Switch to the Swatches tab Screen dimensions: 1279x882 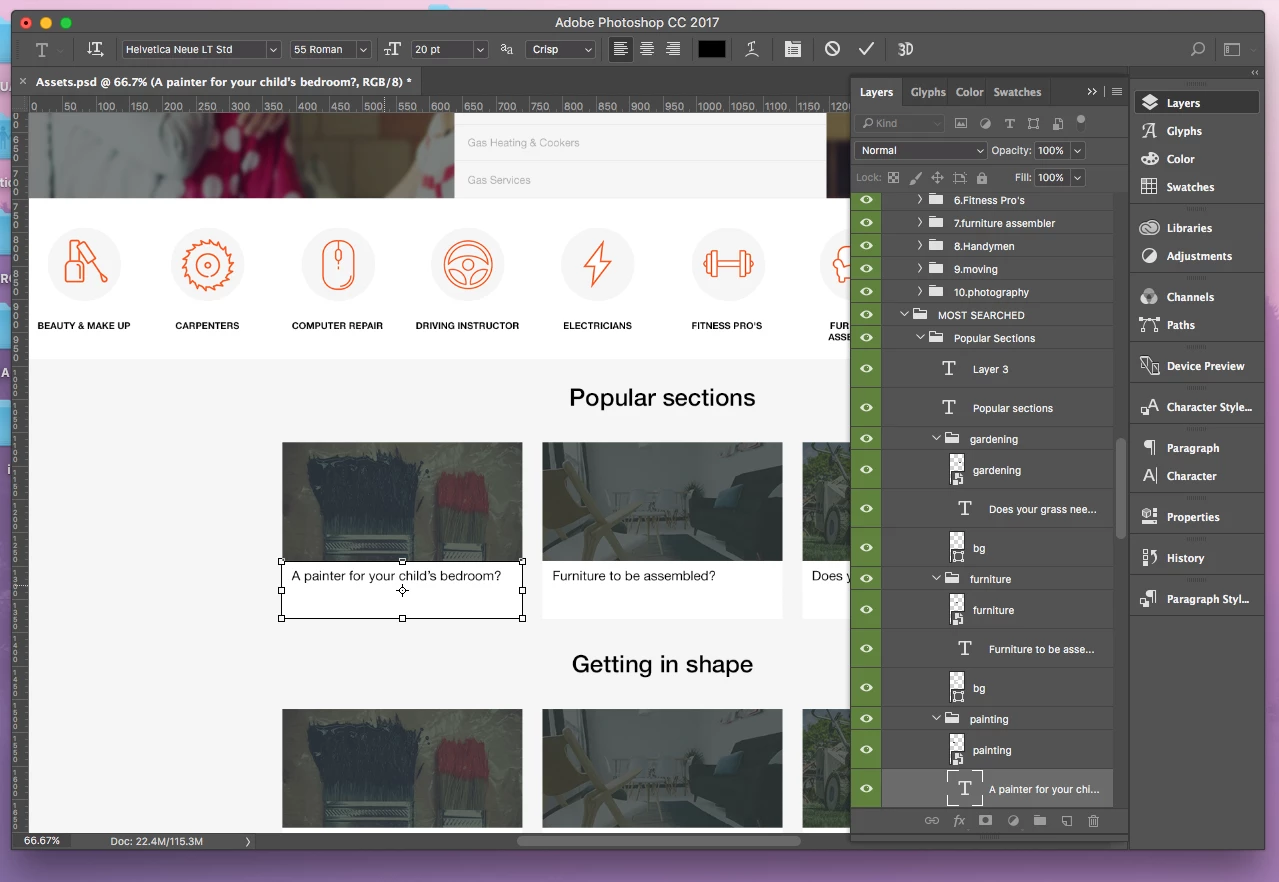1017,92
